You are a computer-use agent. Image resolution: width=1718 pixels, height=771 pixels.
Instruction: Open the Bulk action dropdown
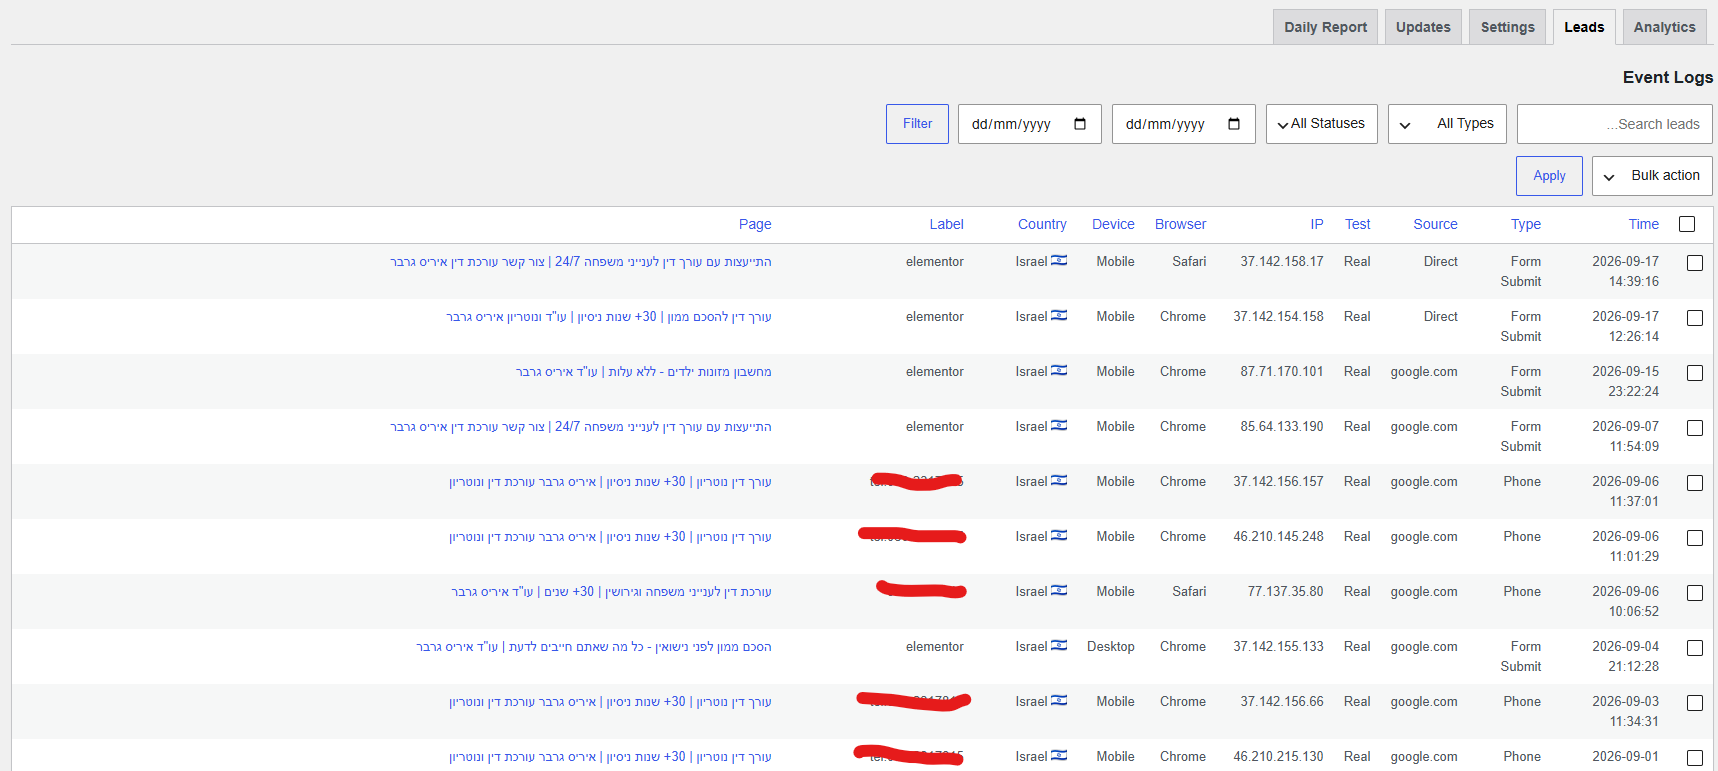[x=1652, y=176]
